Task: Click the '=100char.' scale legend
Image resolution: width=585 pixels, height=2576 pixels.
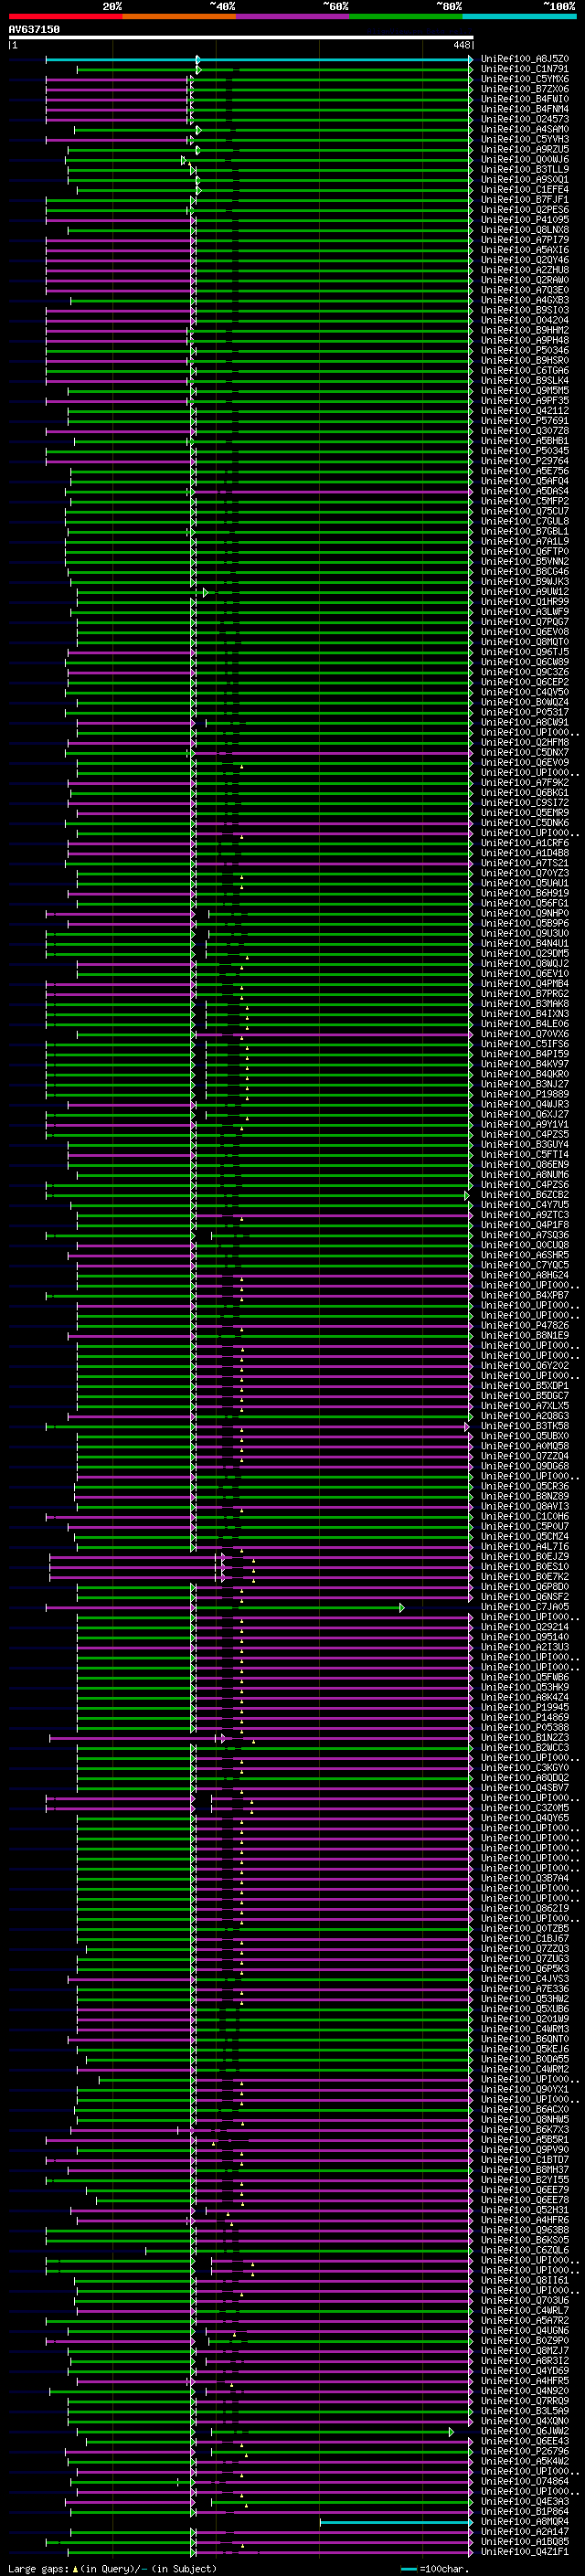Action: 444,2568
